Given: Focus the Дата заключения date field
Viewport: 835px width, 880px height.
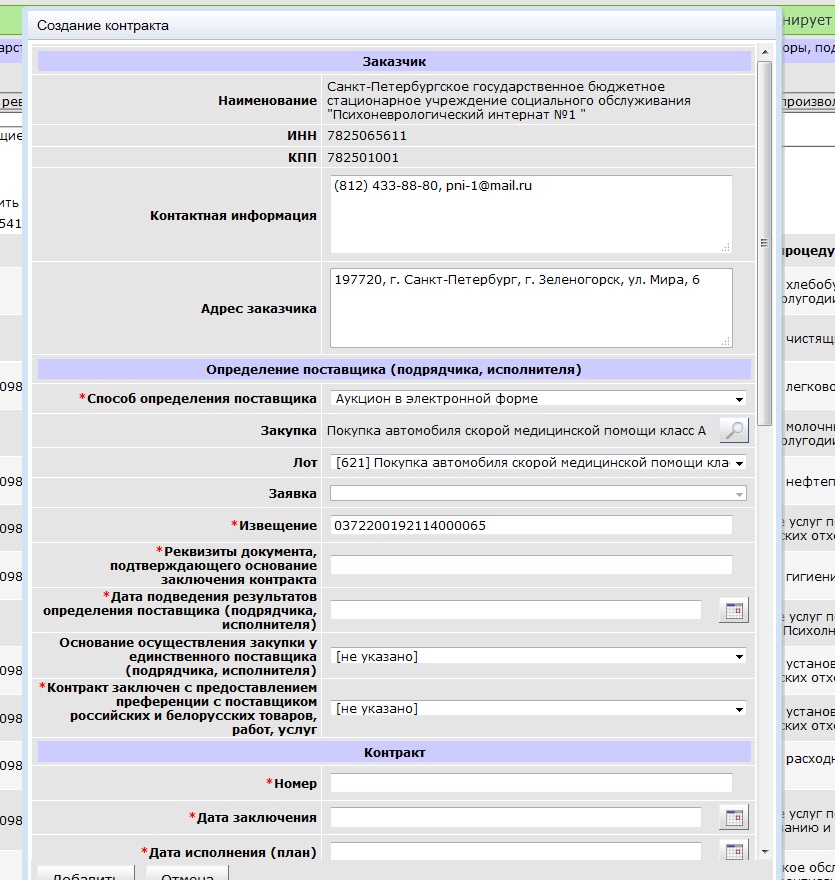Looking at the screenshot, I should 516,817.
